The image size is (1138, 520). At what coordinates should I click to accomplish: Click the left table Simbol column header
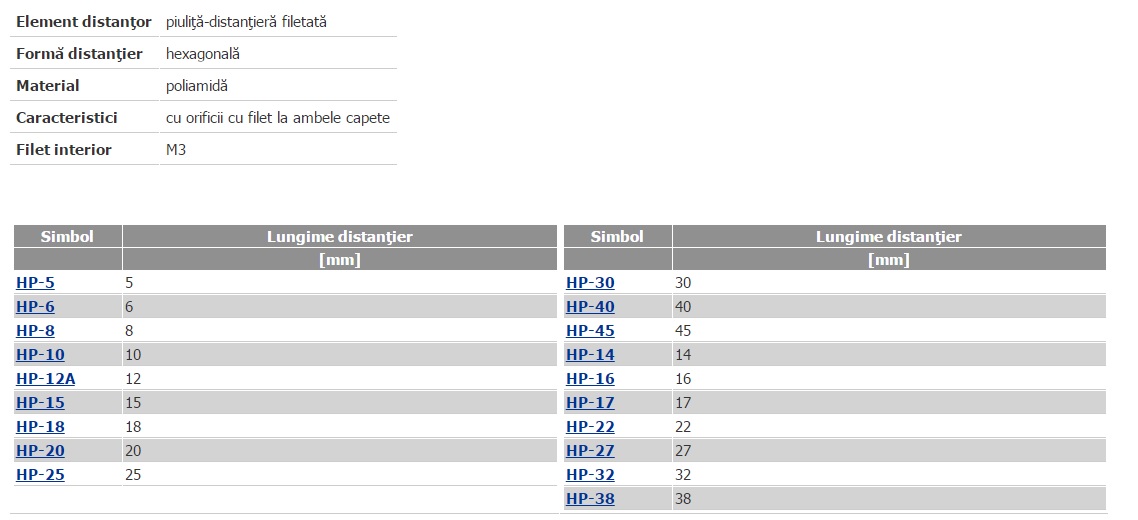pos(67,237)
